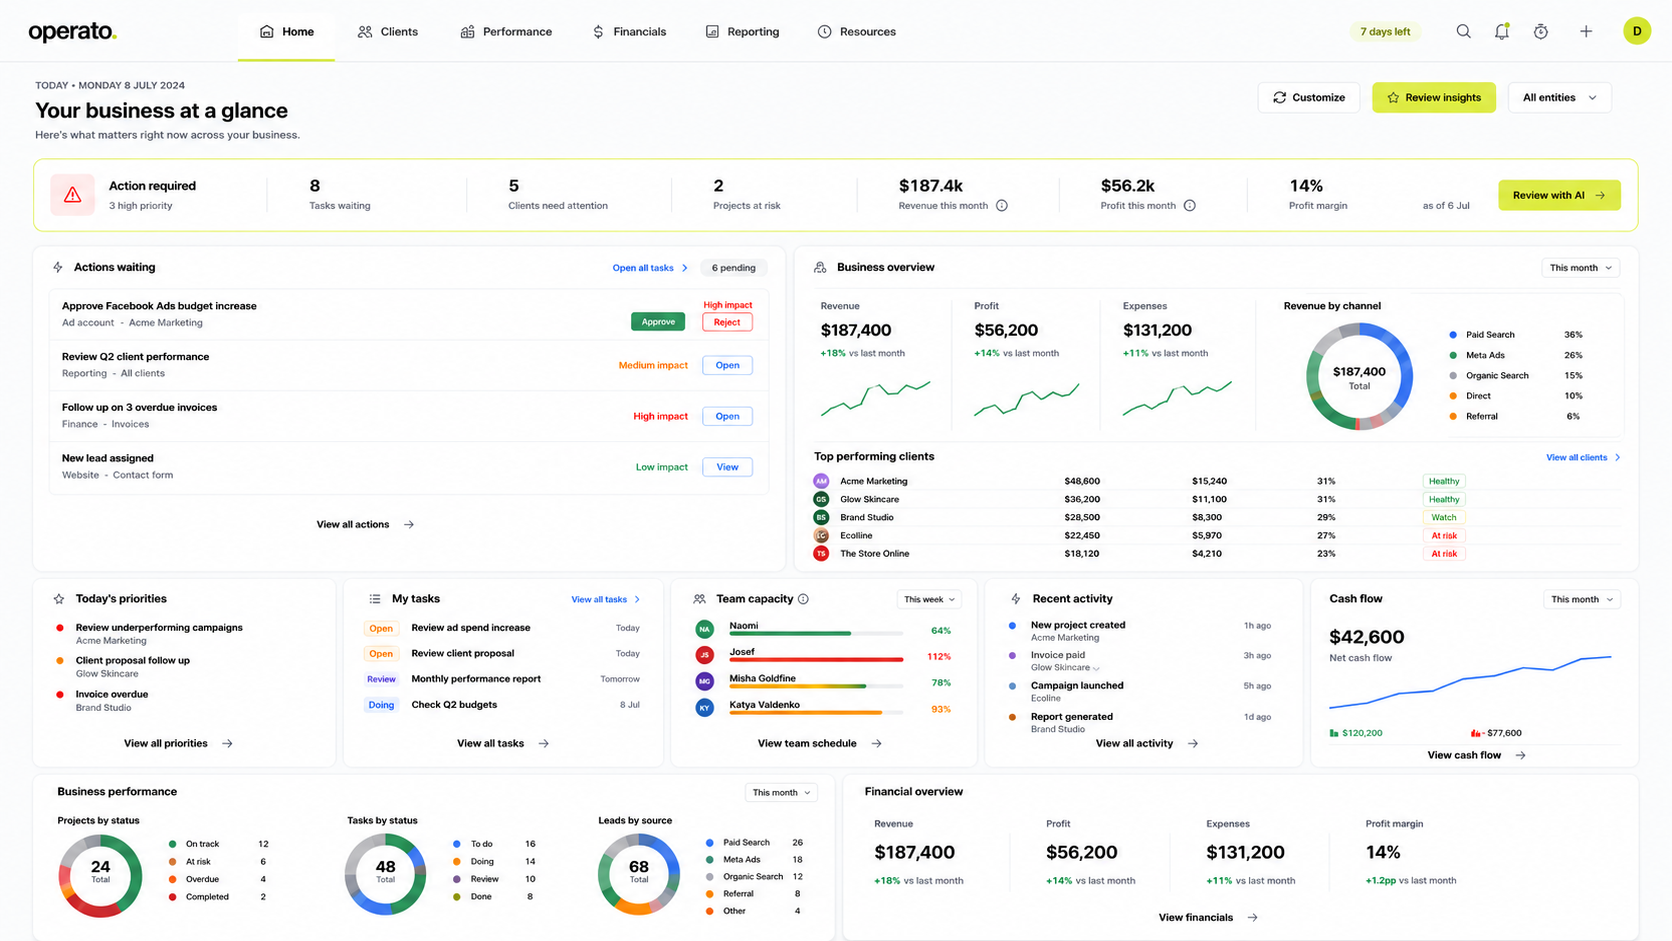Viewport: 1672px width, 941px height.
Task: Open Business overview This month dropdown
Action: coord(1580,268)
